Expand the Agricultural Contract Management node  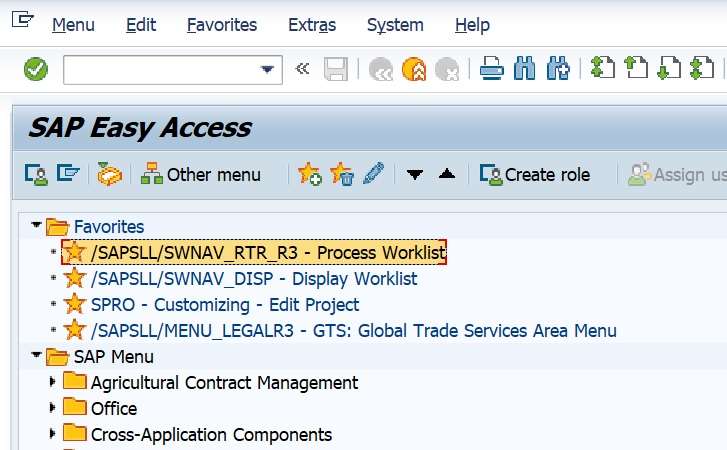52,381
